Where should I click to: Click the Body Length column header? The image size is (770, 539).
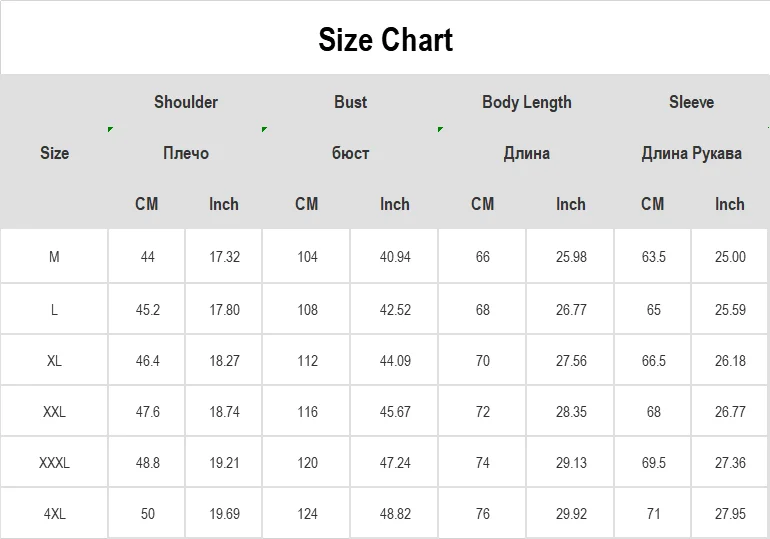526,102
